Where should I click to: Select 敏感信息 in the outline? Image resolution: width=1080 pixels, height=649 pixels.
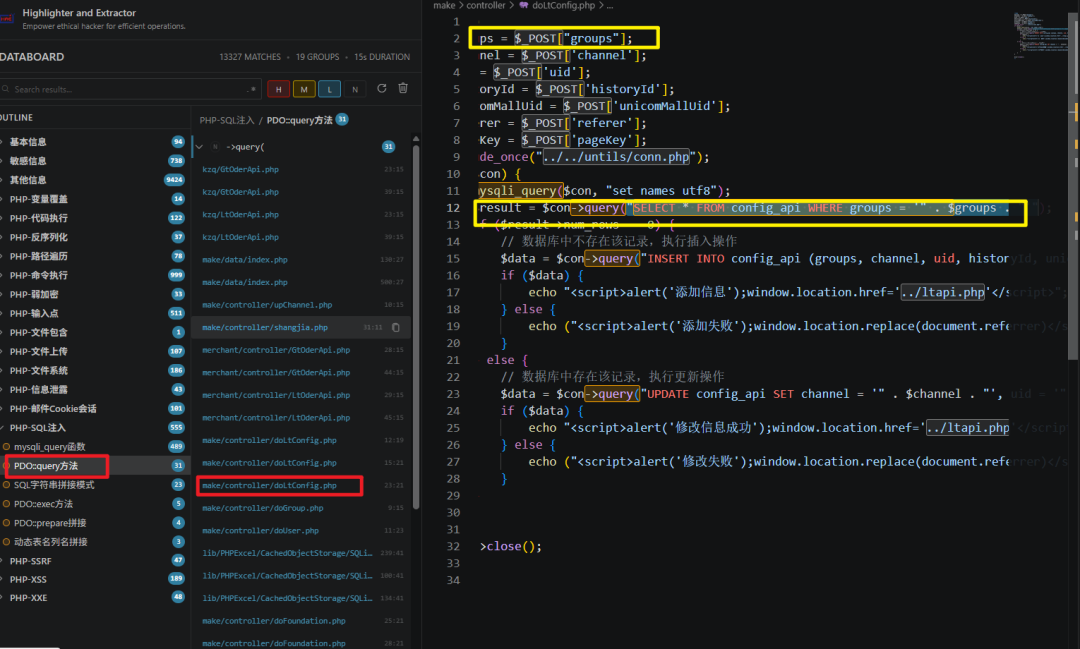28,161
